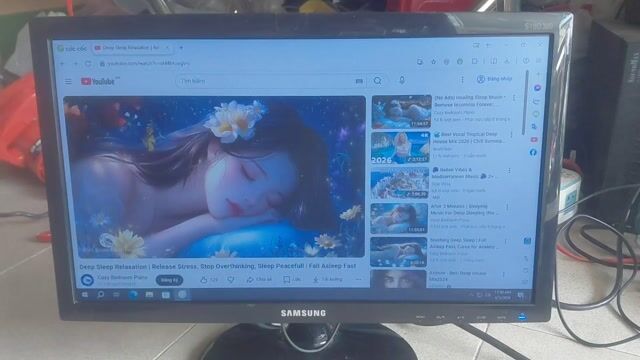This screenshot has height=360, width=640.
Task: Open the Cozy Bedroom Piano channel avatar
Action: [x=87, y=280]
